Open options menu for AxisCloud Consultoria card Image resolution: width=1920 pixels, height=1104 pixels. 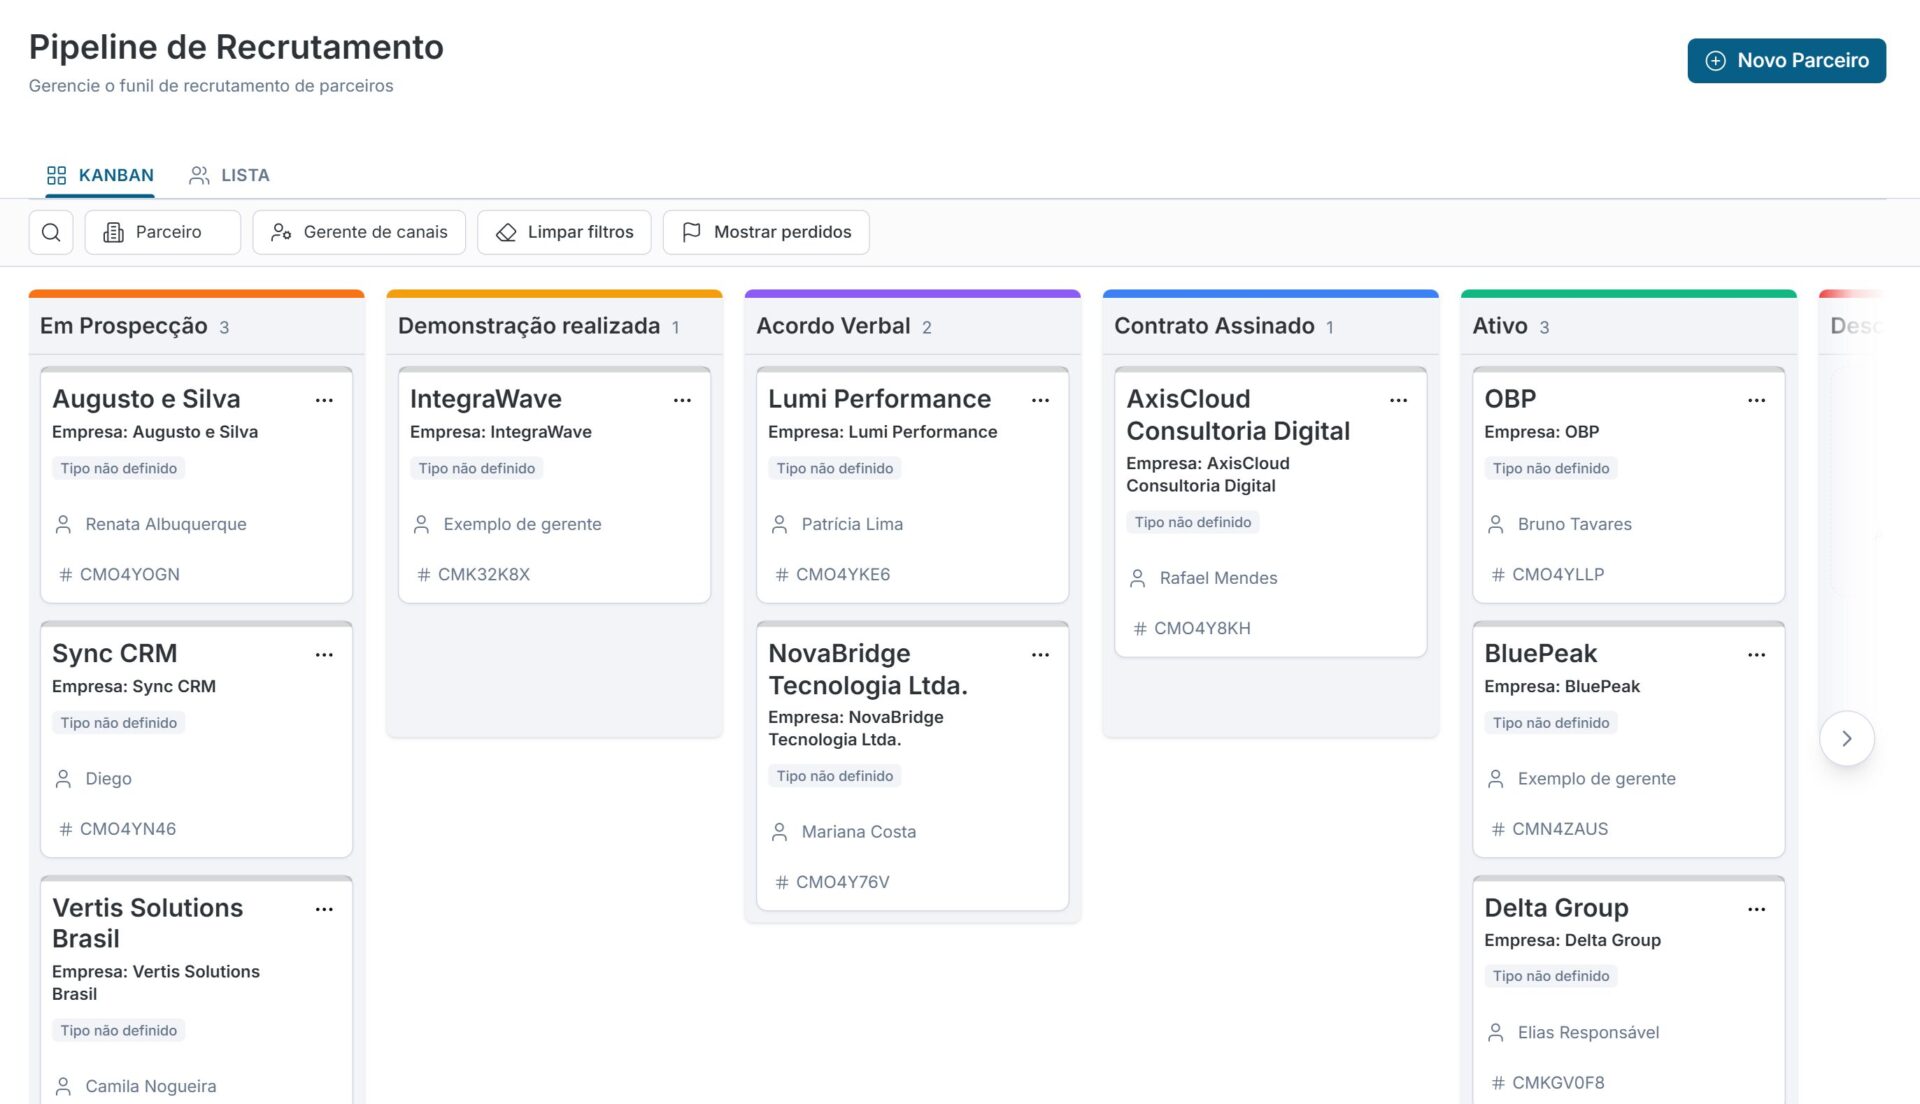pos(1398,400)
